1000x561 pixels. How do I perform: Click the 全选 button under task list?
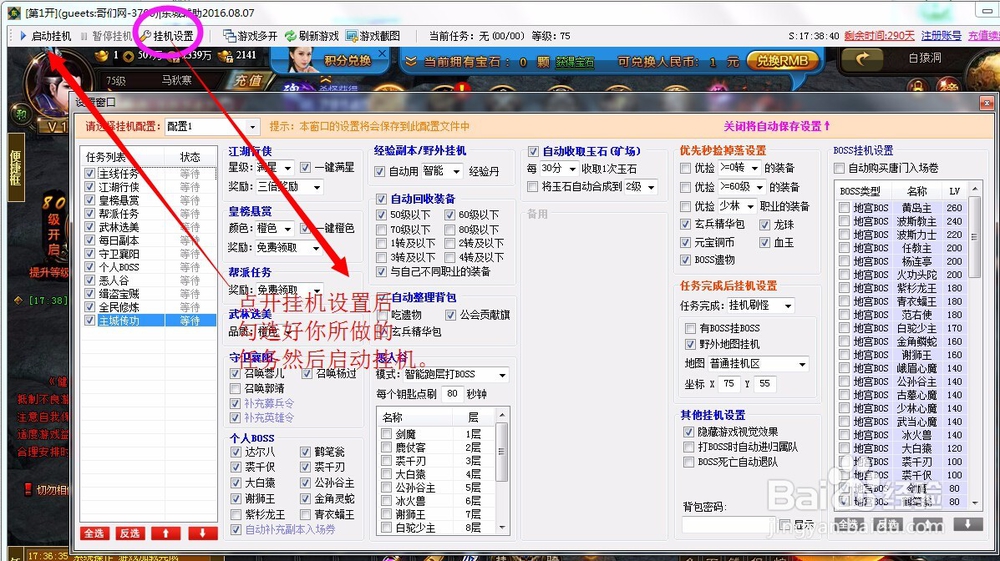tap(94, 533)
